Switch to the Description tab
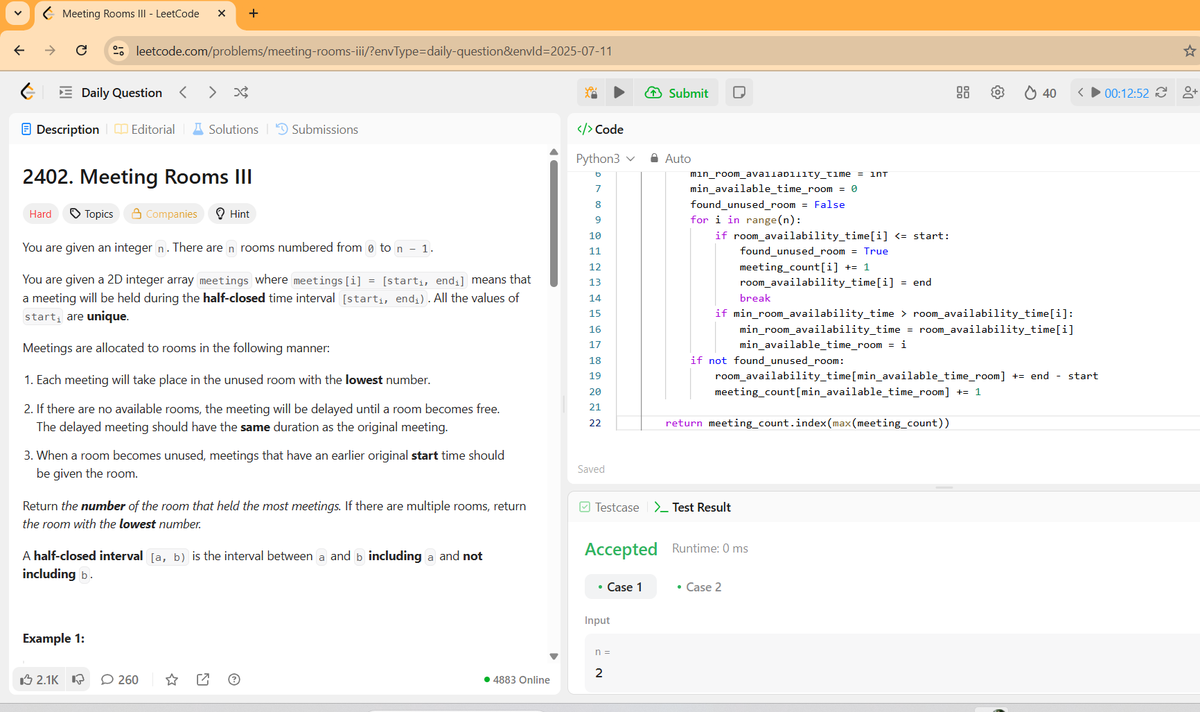This screenshot has height=712, width=1200. [60, 129]
